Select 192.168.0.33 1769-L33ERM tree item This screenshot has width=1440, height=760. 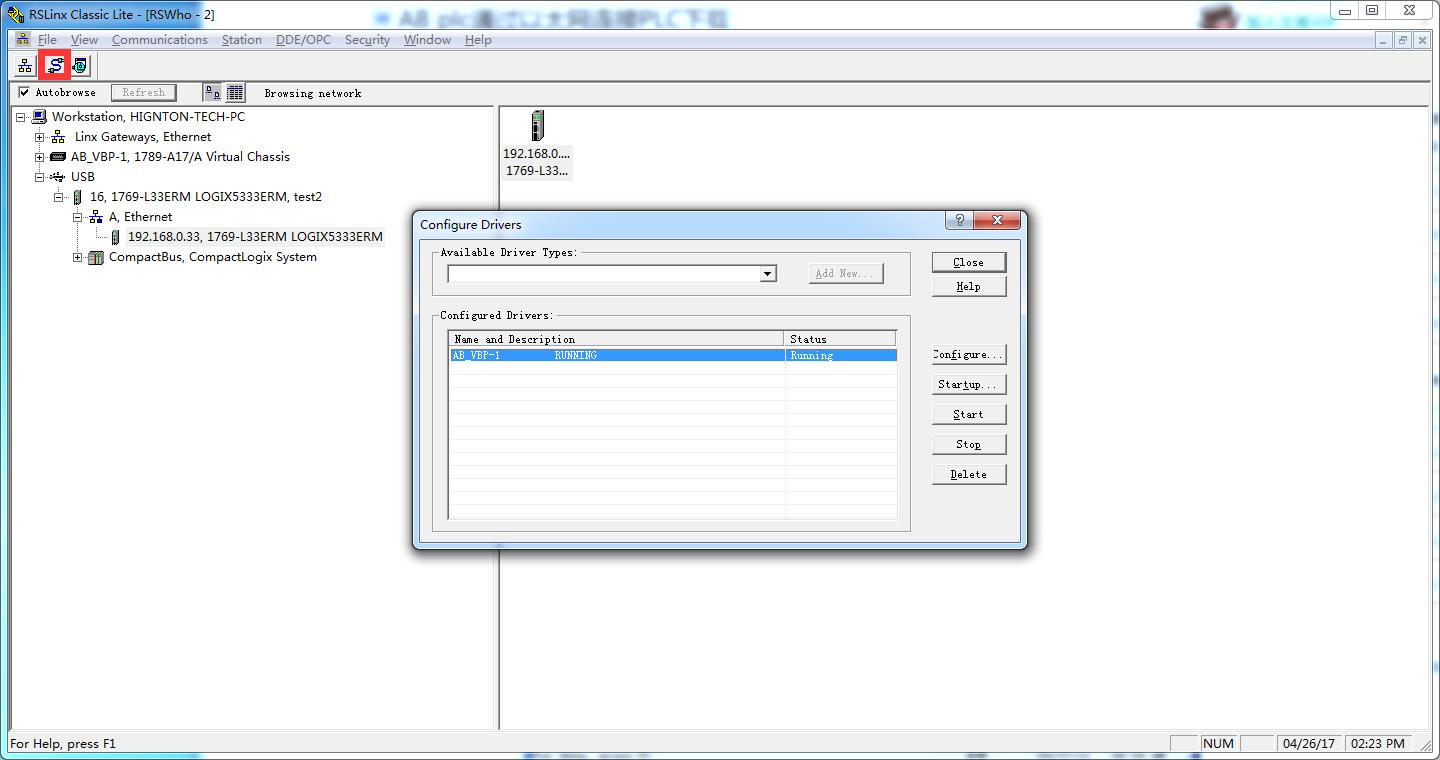pos(254,237)
